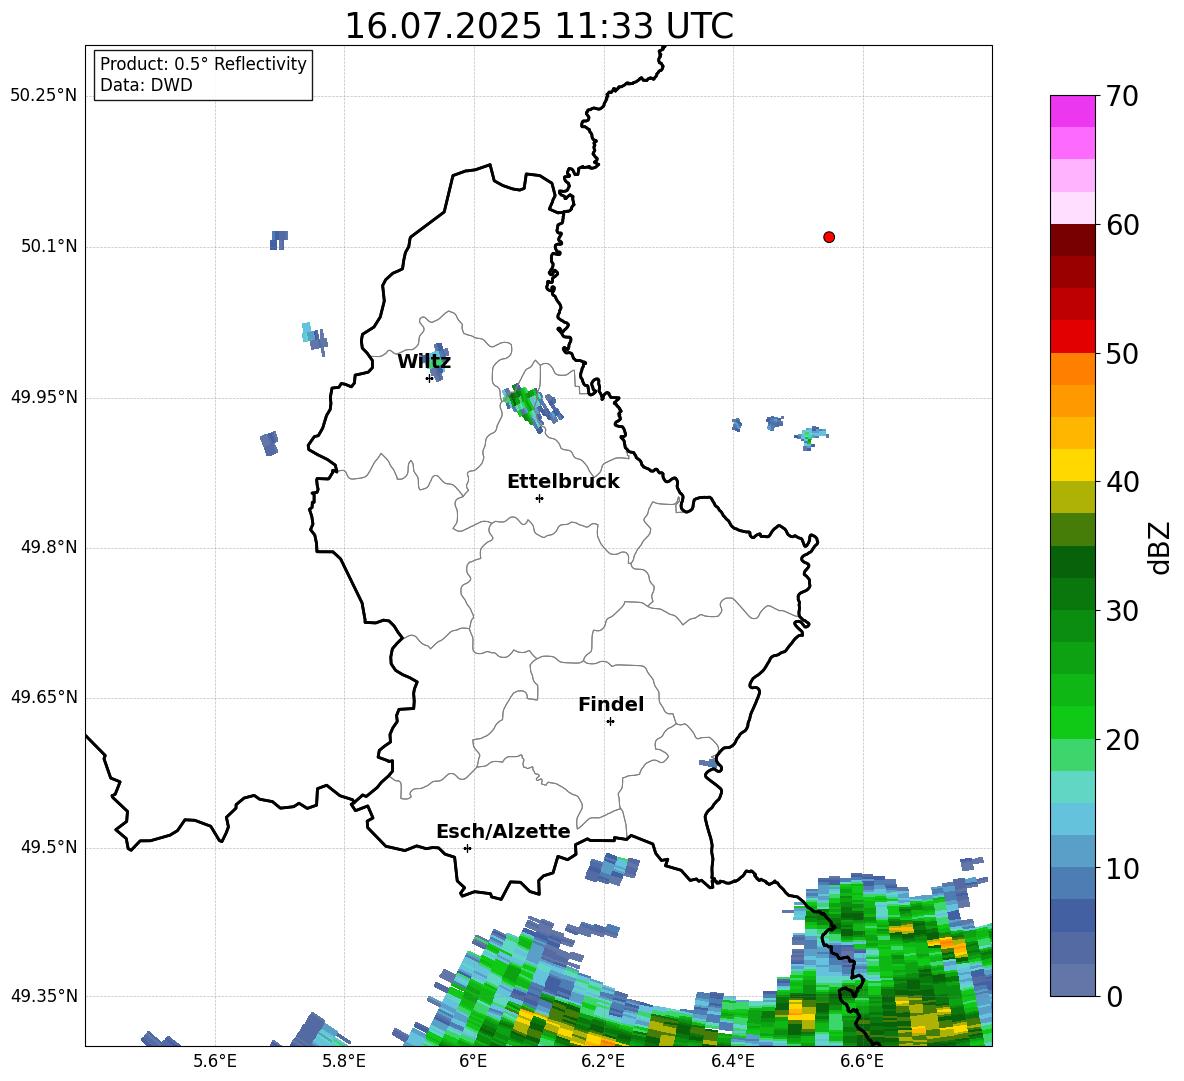The width and height of the screenshot is (1184, 1081).
Task: Click the 50.1°N latitude label
Action: [49, 246]
